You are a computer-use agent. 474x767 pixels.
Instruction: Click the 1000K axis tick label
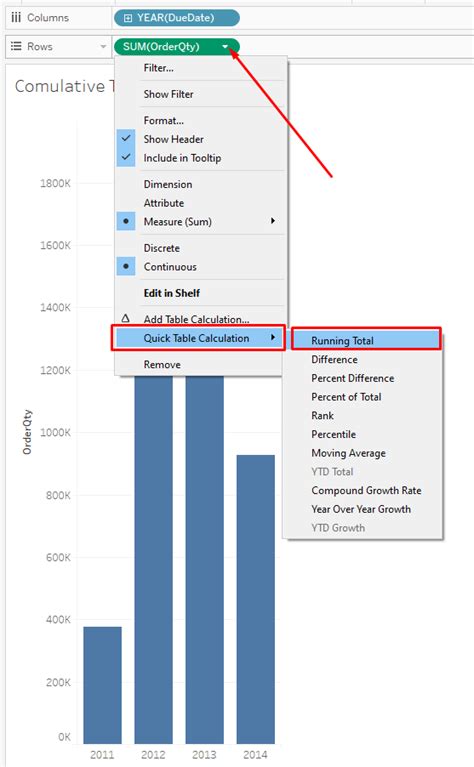[x=55, y=432]
